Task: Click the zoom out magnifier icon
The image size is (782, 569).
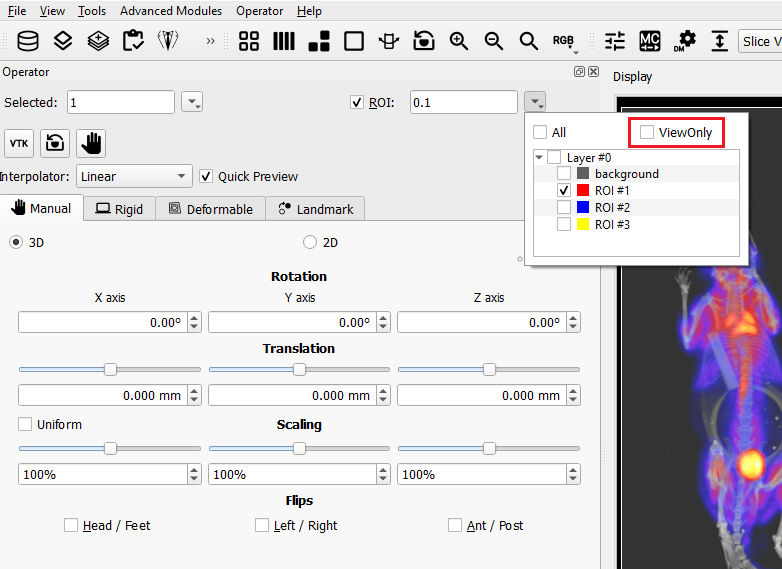Action: tap(494, 41)
